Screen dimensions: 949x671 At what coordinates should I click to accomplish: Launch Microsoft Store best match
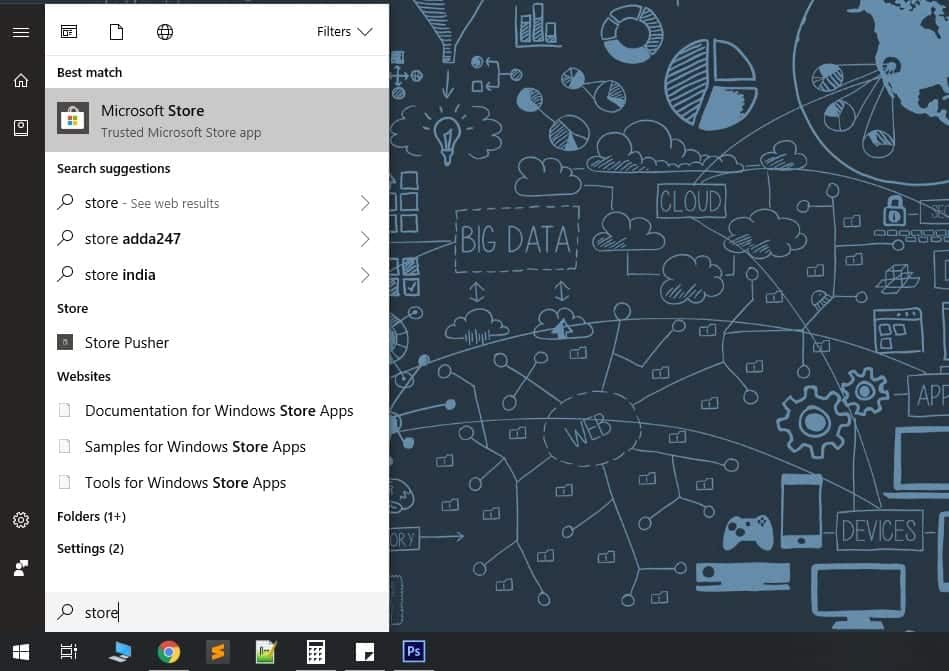217,120
